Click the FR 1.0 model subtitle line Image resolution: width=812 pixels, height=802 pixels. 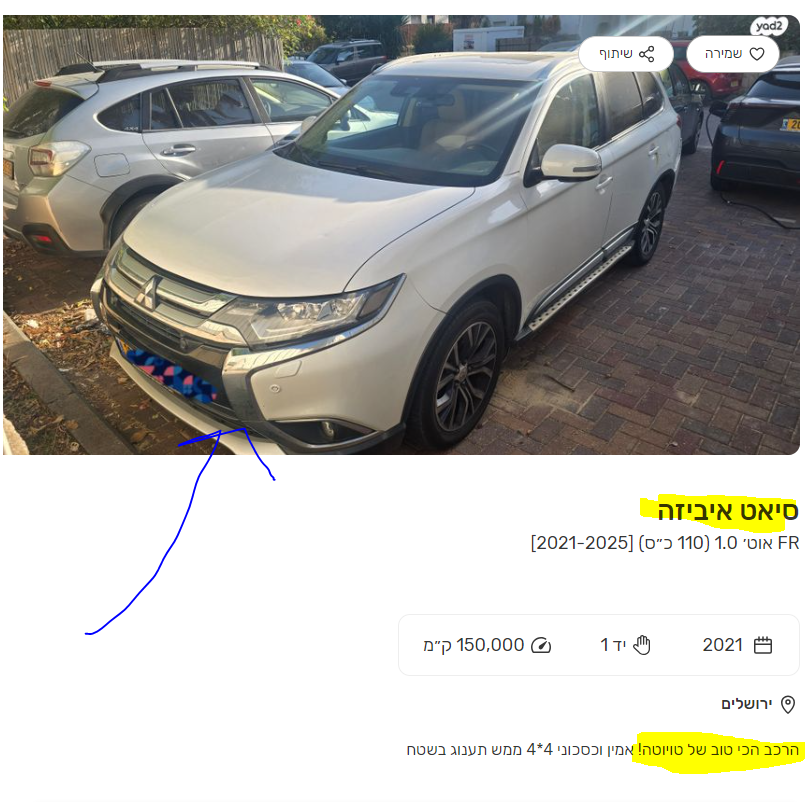point(665,543)
